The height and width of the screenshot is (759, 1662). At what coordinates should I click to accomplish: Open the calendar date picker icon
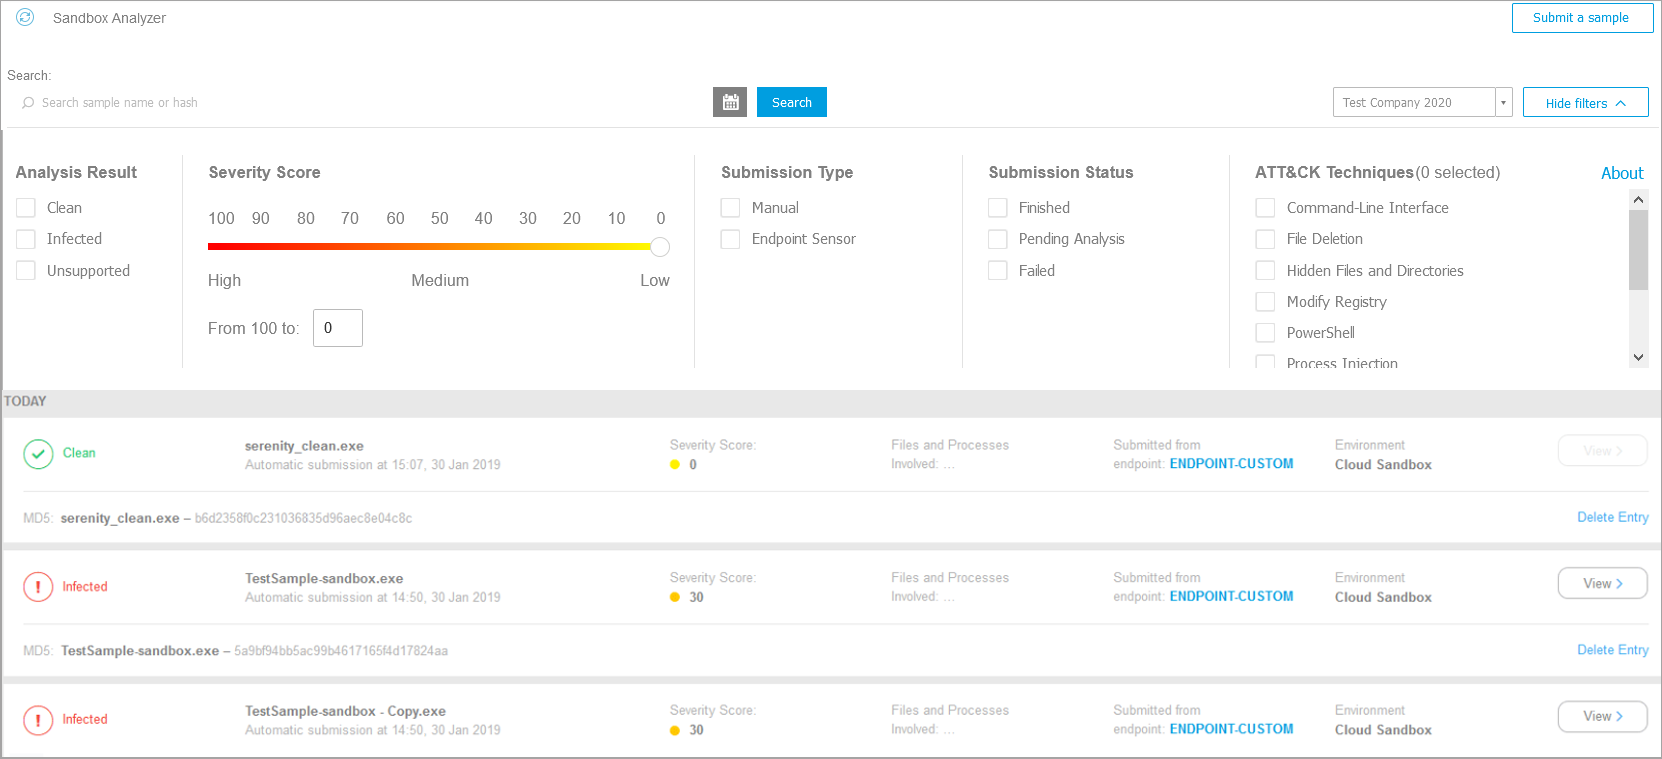[x=730, y=102]
